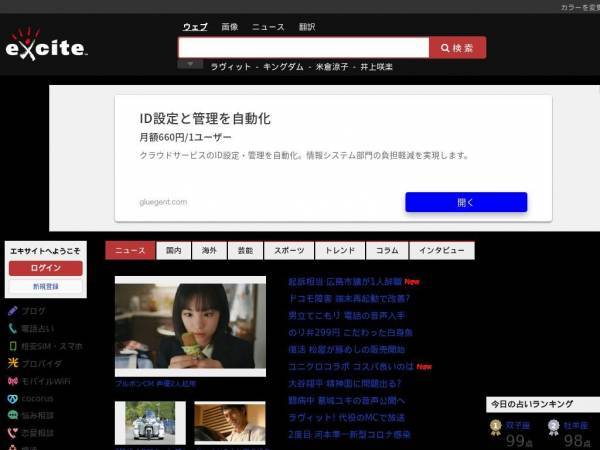
Task: Switch to the 海外 tab
Action: coord(209,251)
